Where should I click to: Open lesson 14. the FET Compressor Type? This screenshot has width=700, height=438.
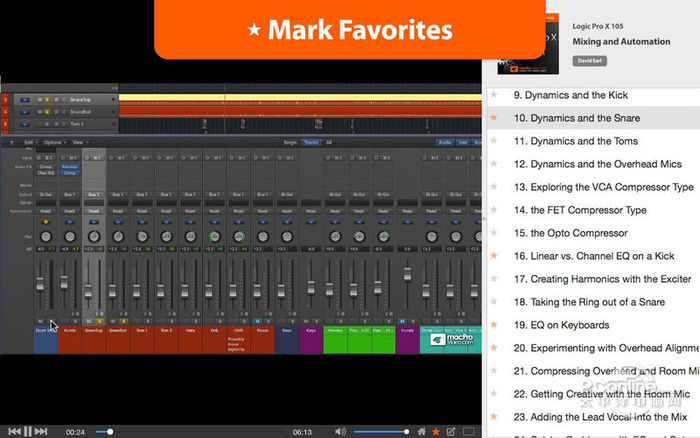(580, 210)
